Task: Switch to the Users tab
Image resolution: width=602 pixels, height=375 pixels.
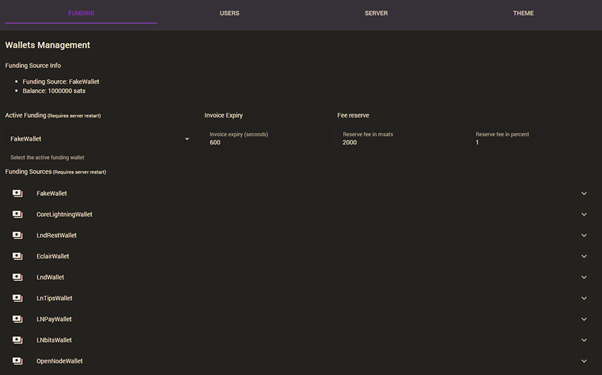Action: [x=229, y=13]
